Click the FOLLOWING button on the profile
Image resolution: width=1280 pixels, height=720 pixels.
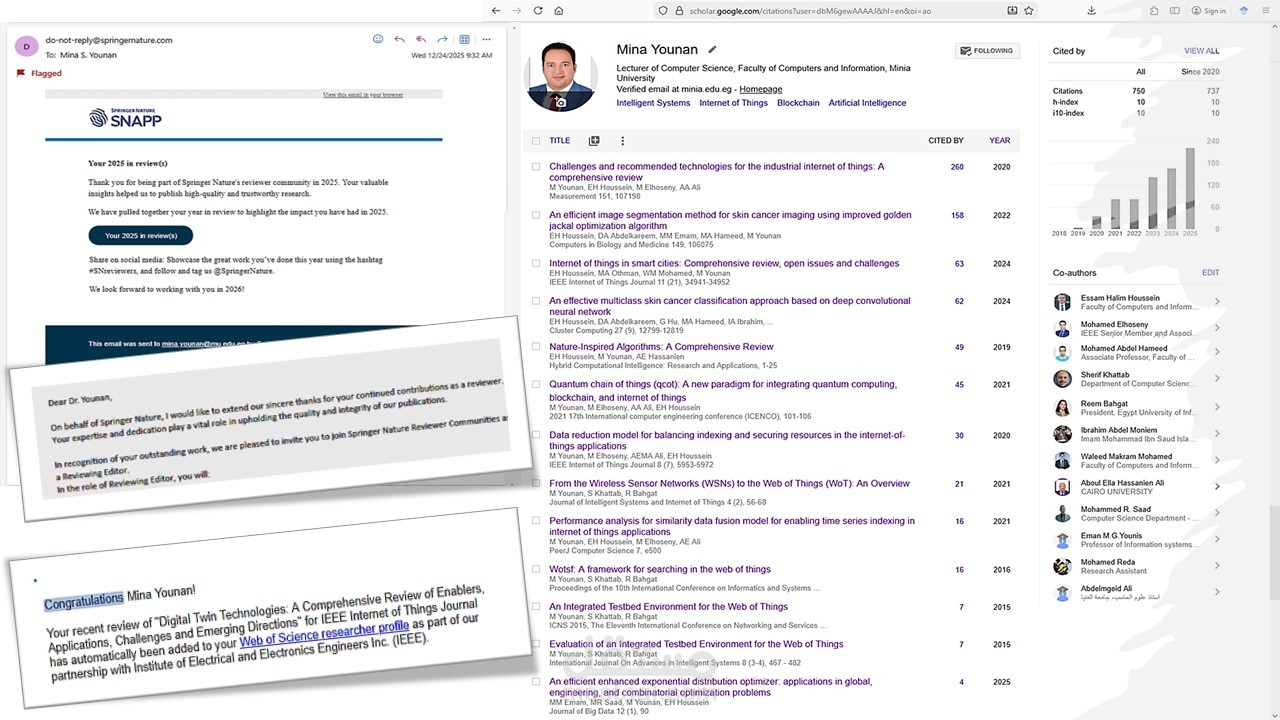987,51
